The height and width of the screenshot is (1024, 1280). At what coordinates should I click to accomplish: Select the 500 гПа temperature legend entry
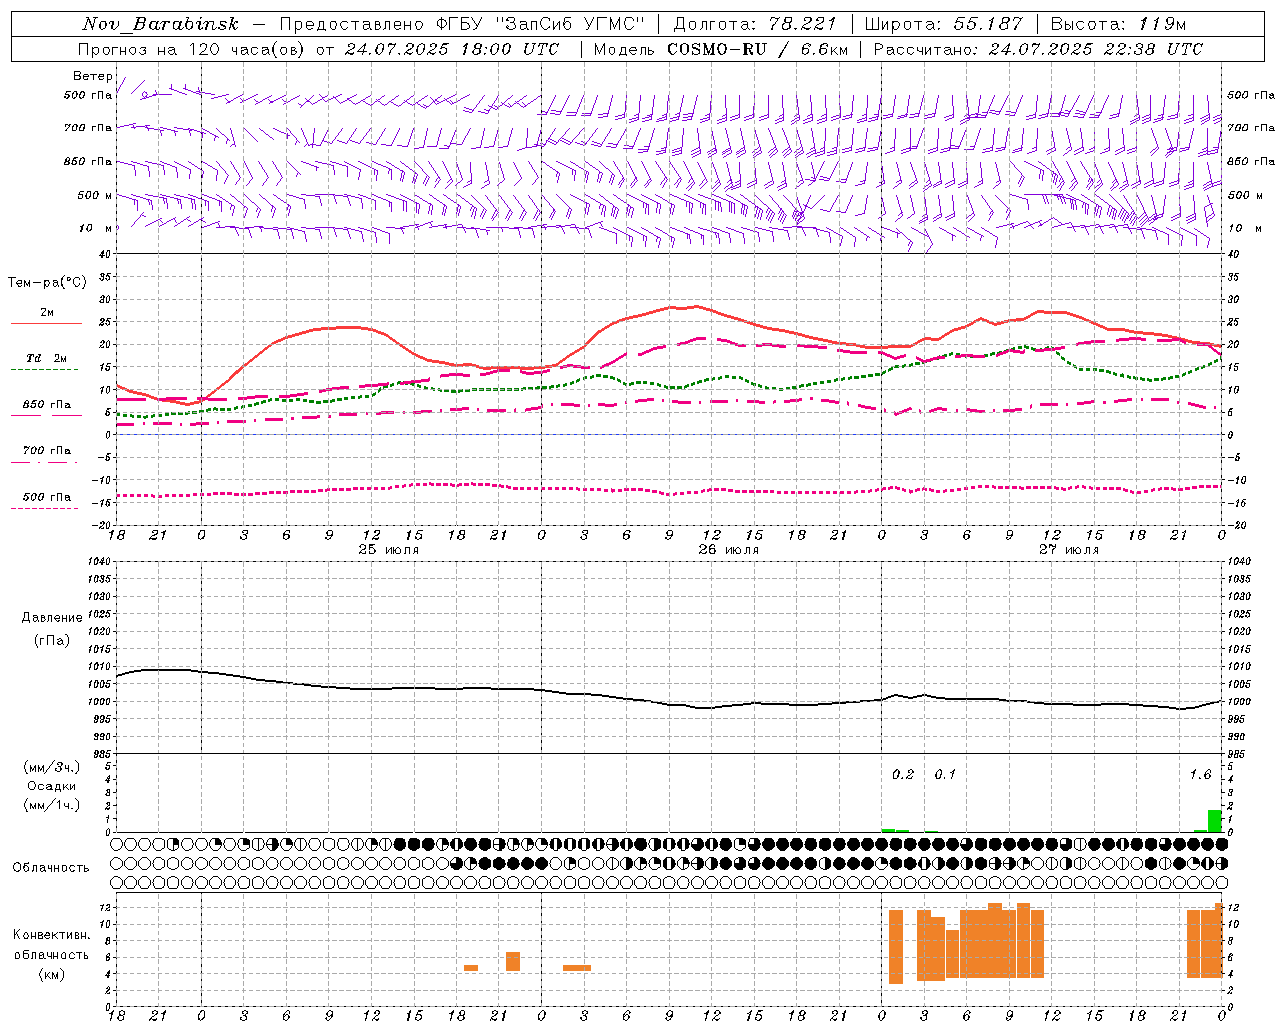coord(46,500)
